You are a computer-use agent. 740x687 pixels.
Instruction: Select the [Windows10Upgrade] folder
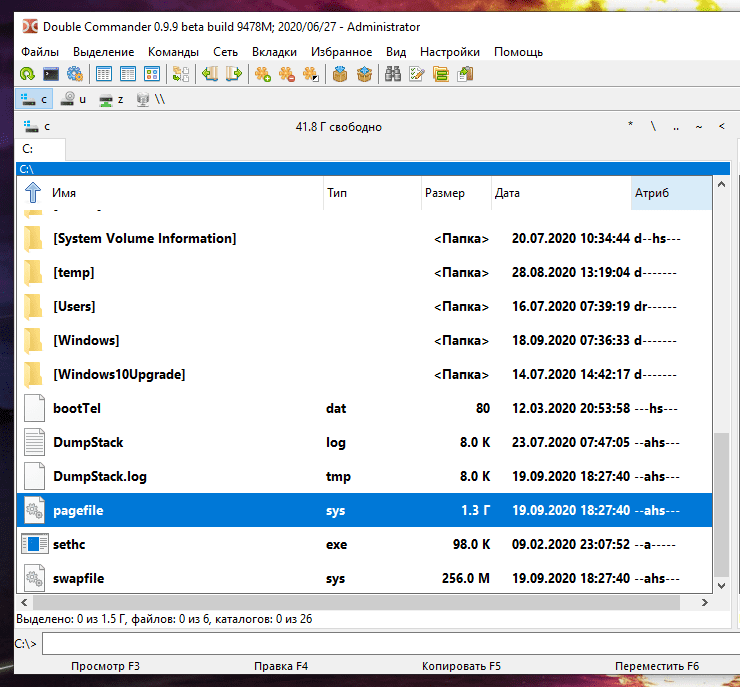[364, 374]
